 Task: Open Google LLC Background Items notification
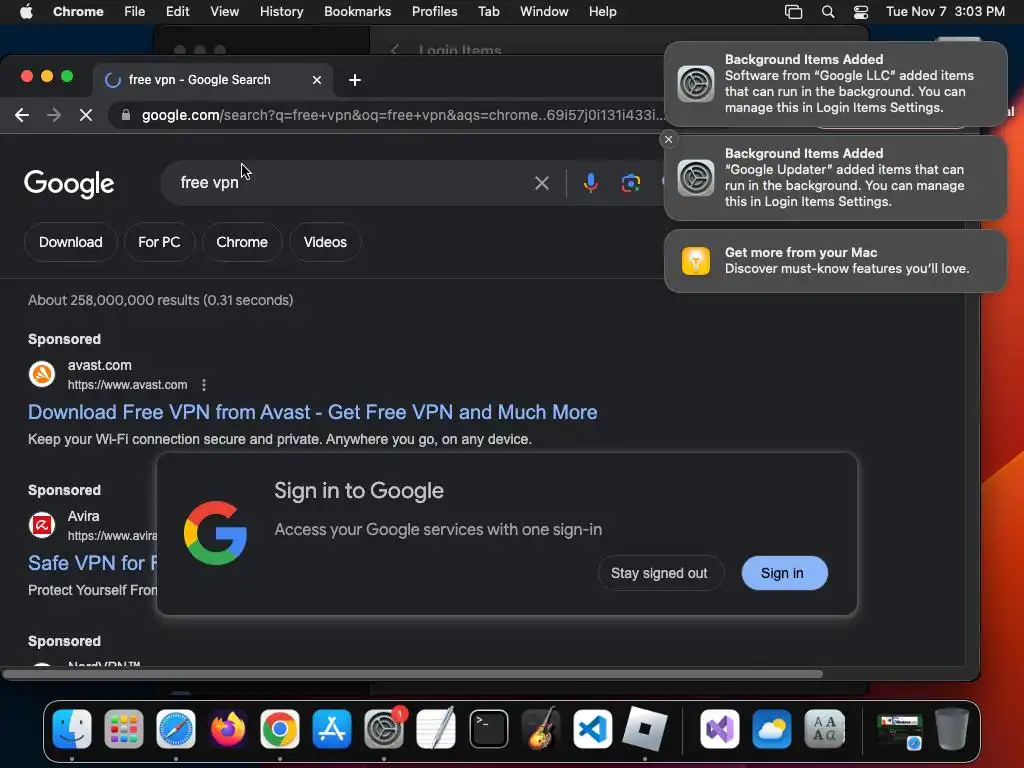pos(835,84)
